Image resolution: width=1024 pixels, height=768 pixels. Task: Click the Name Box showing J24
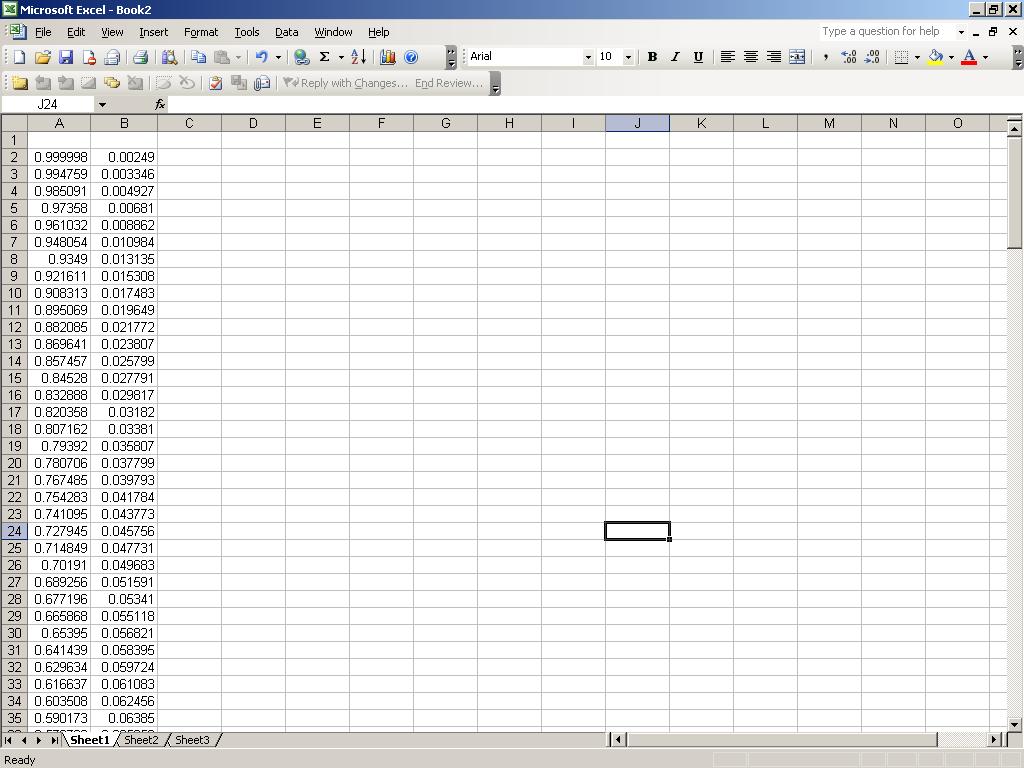(x=48, y=104)
